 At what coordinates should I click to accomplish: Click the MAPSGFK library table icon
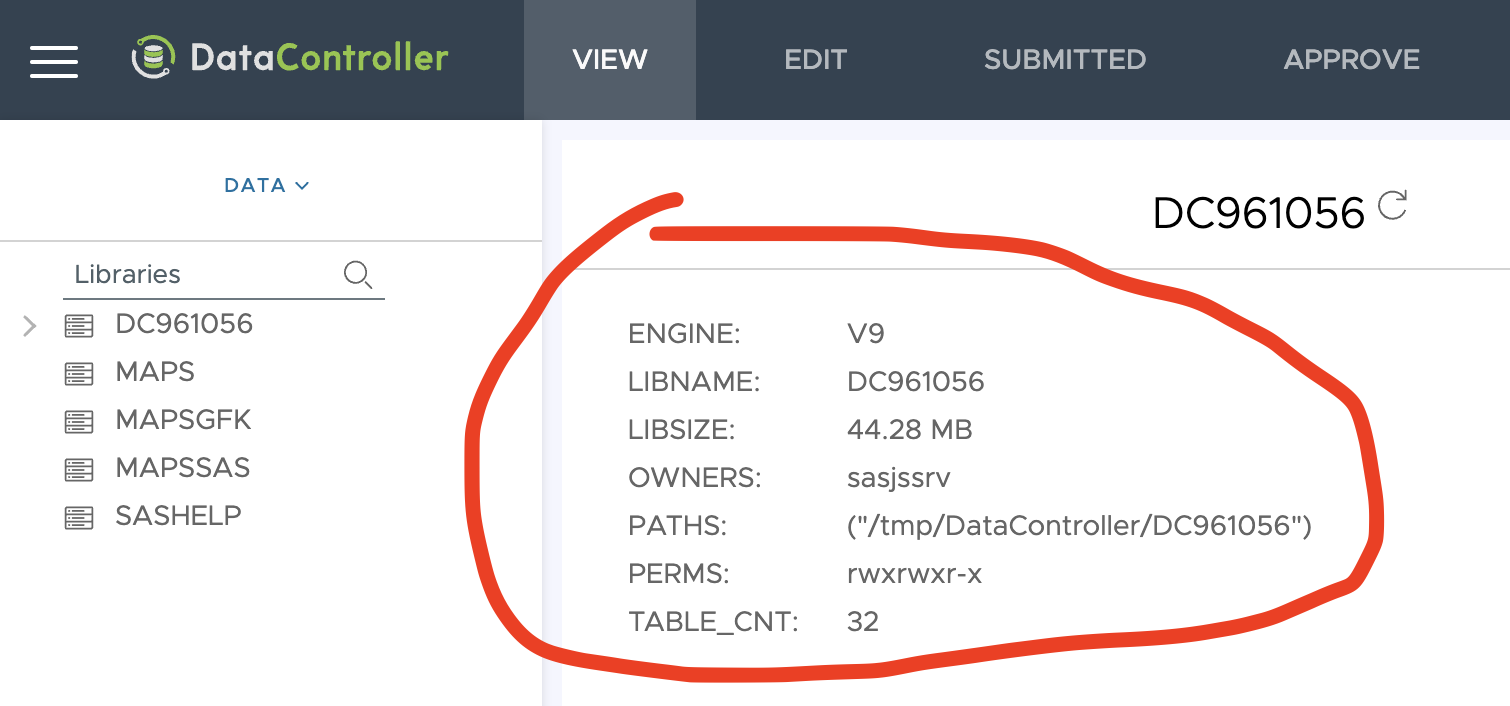(x=78, y=421)
